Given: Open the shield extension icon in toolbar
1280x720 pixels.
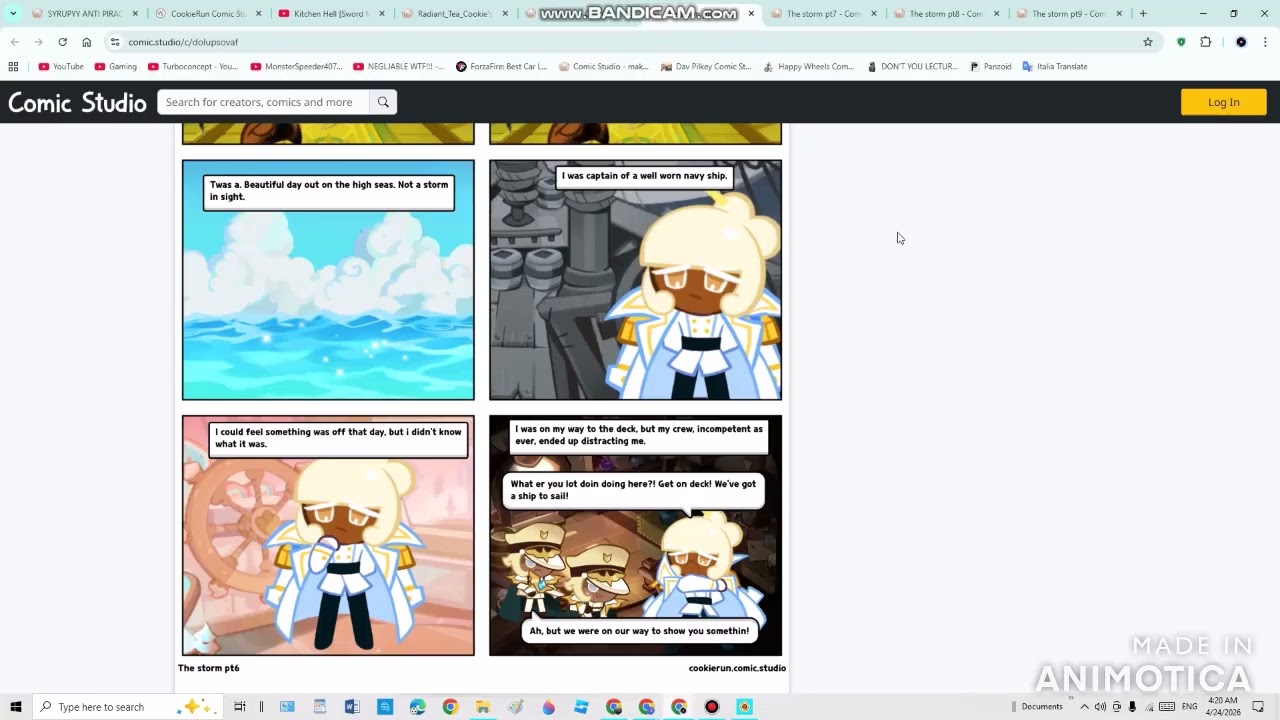Looking at the screenshot, I should 1181,42.
